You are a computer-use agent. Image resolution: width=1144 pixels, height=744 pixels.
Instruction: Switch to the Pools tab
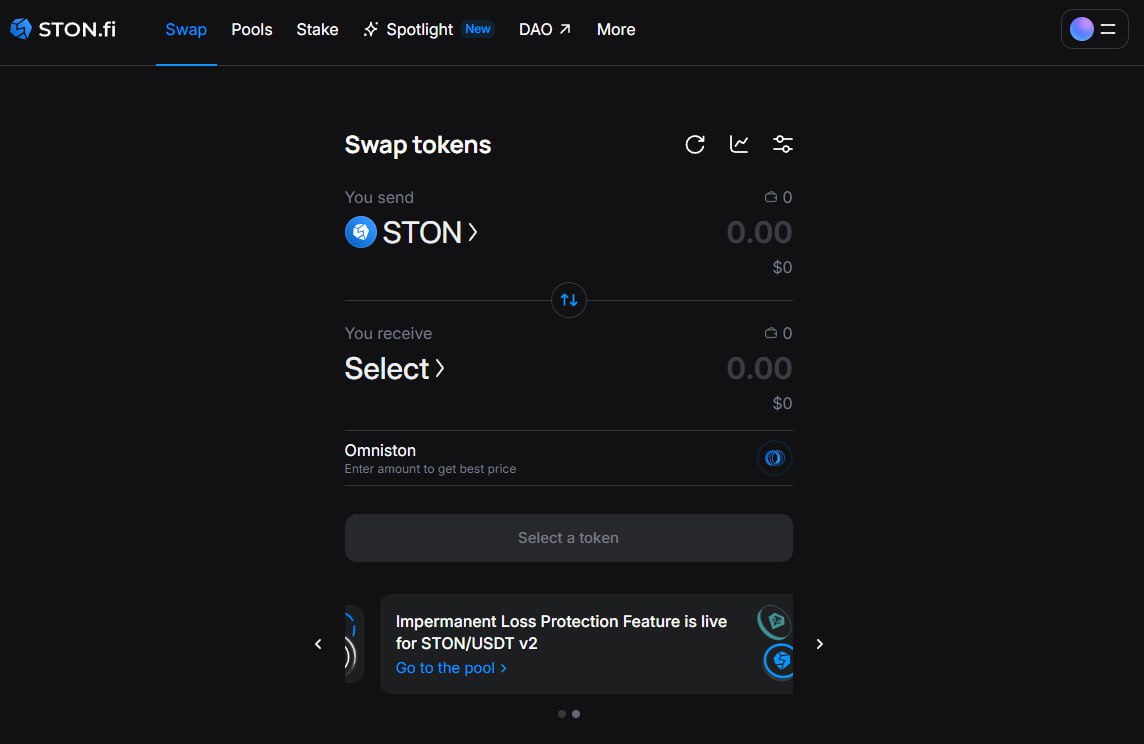pyautogui.click(x=252, y=29)
